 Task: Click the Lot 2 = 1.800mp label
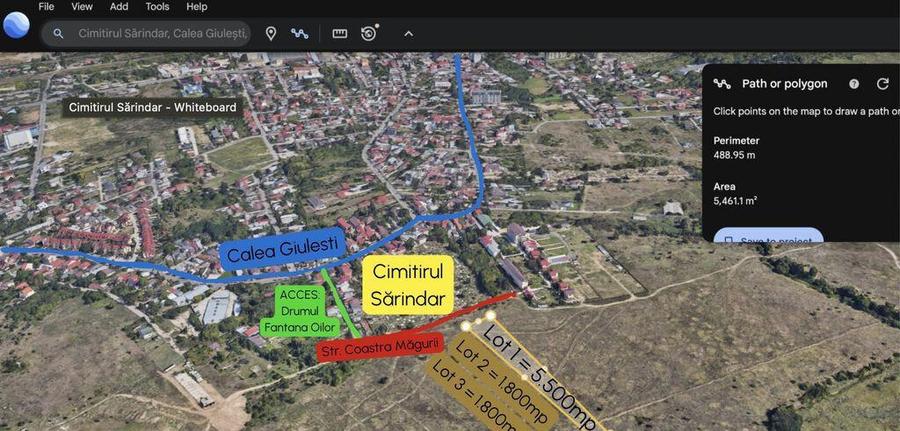pyautogui.click(x=502, y=383)
